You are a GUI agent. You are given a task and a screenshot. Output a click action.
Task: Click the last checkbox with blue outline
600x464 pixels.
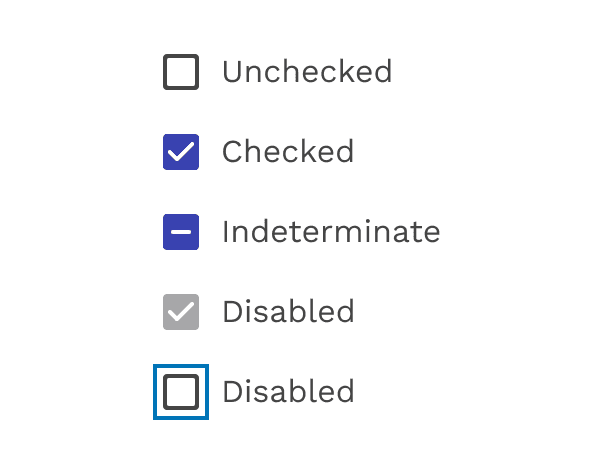(x=181, y=392)
